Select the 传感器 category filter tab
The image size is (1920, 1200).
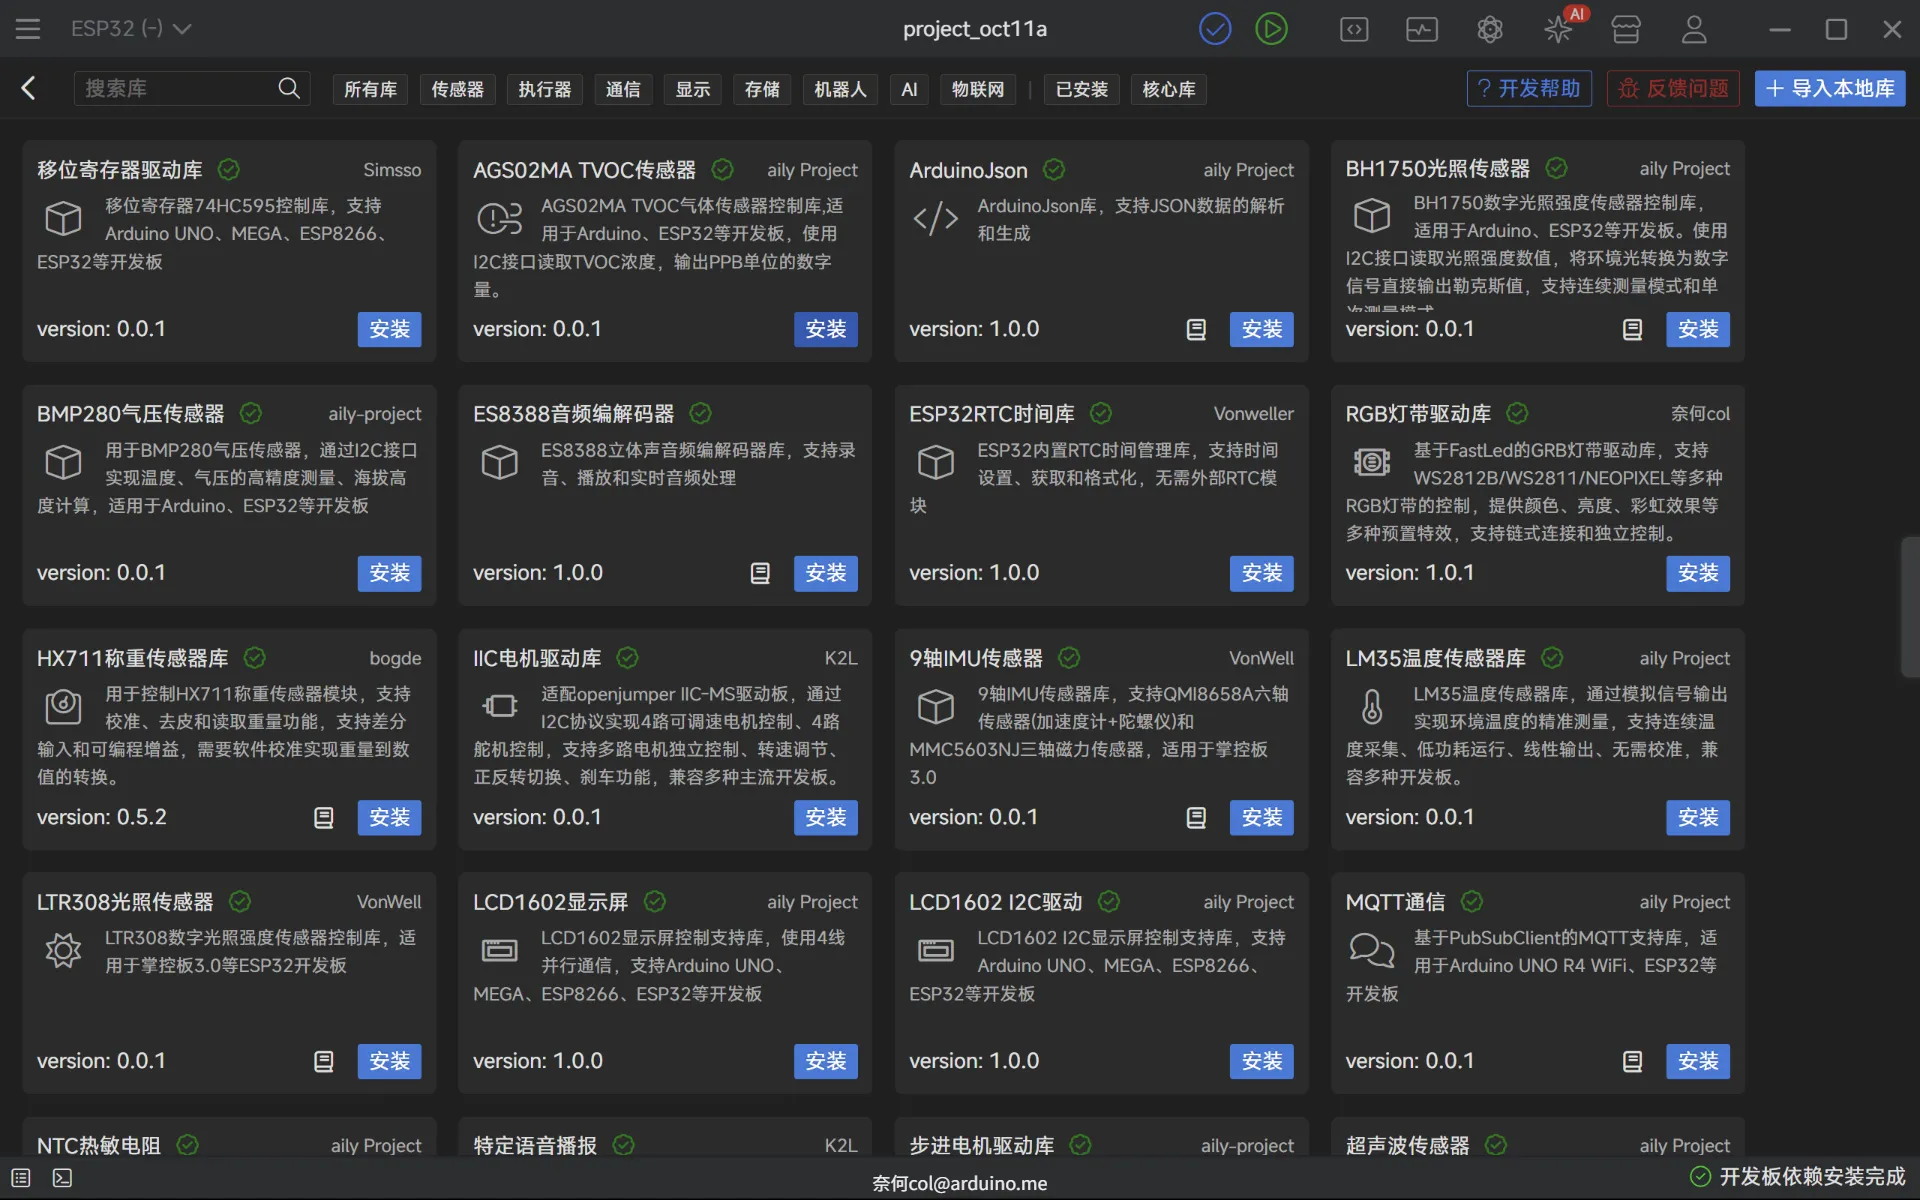[x=457, y=89]
